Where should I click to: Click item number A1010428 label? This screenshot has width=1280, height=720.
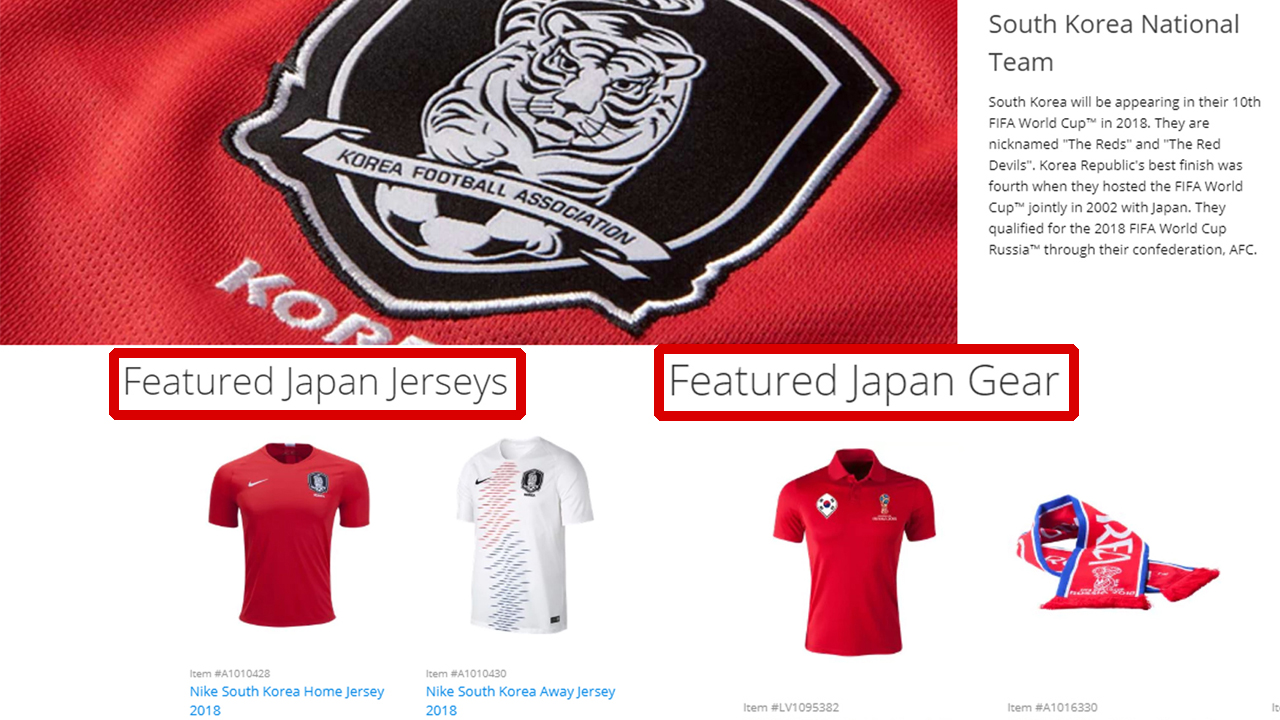coord(230,674)
